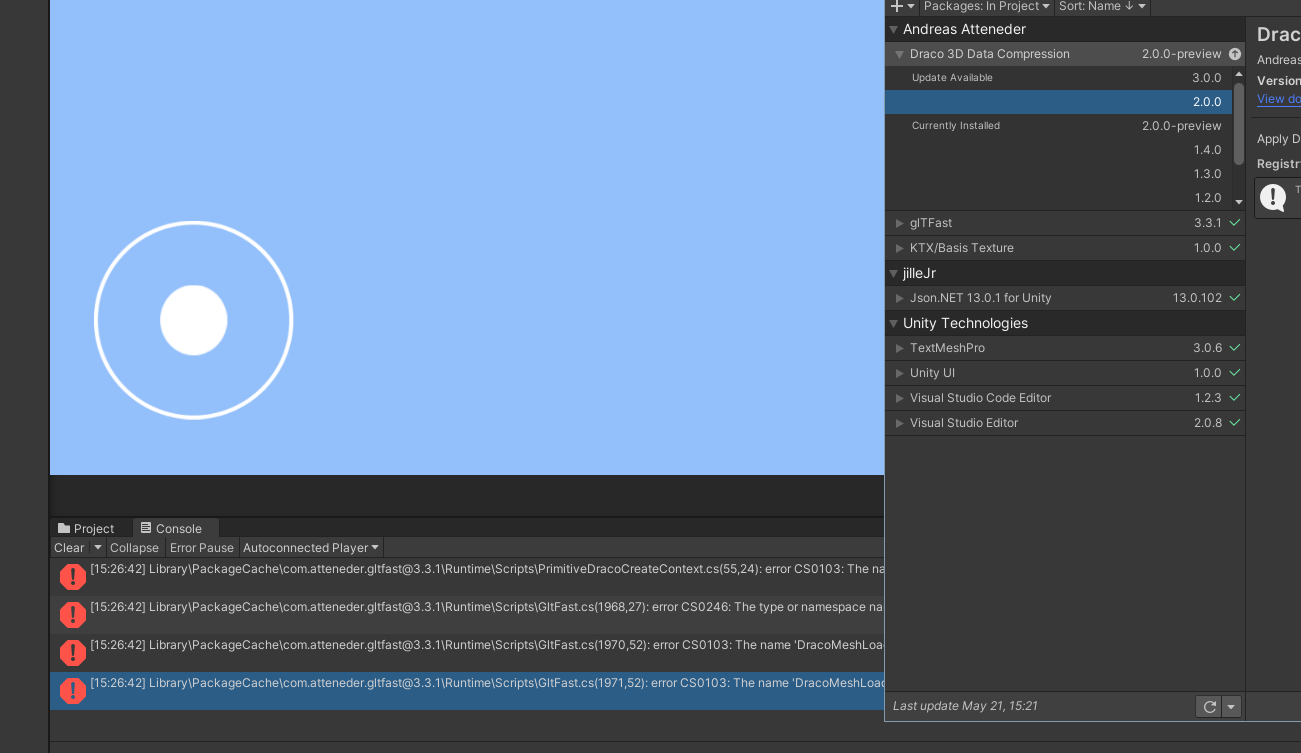Click the warning icon in the Draco details panel
1301x753 pixels.
coord(1274,197)
